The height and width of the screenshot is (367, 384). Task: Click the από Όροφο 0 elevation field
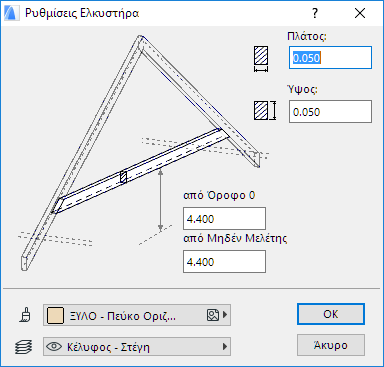click(x=224, y=219)
